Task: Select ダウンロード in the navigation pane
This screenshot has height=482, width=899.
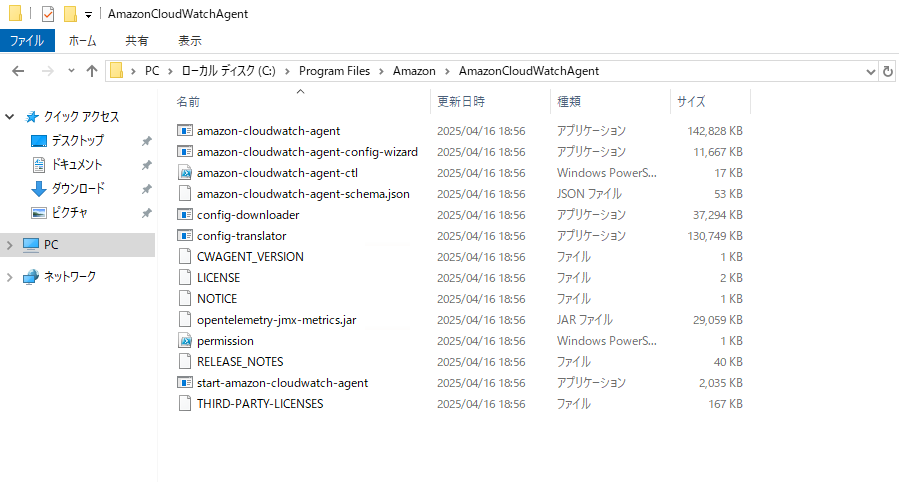Action: (78, 189)
